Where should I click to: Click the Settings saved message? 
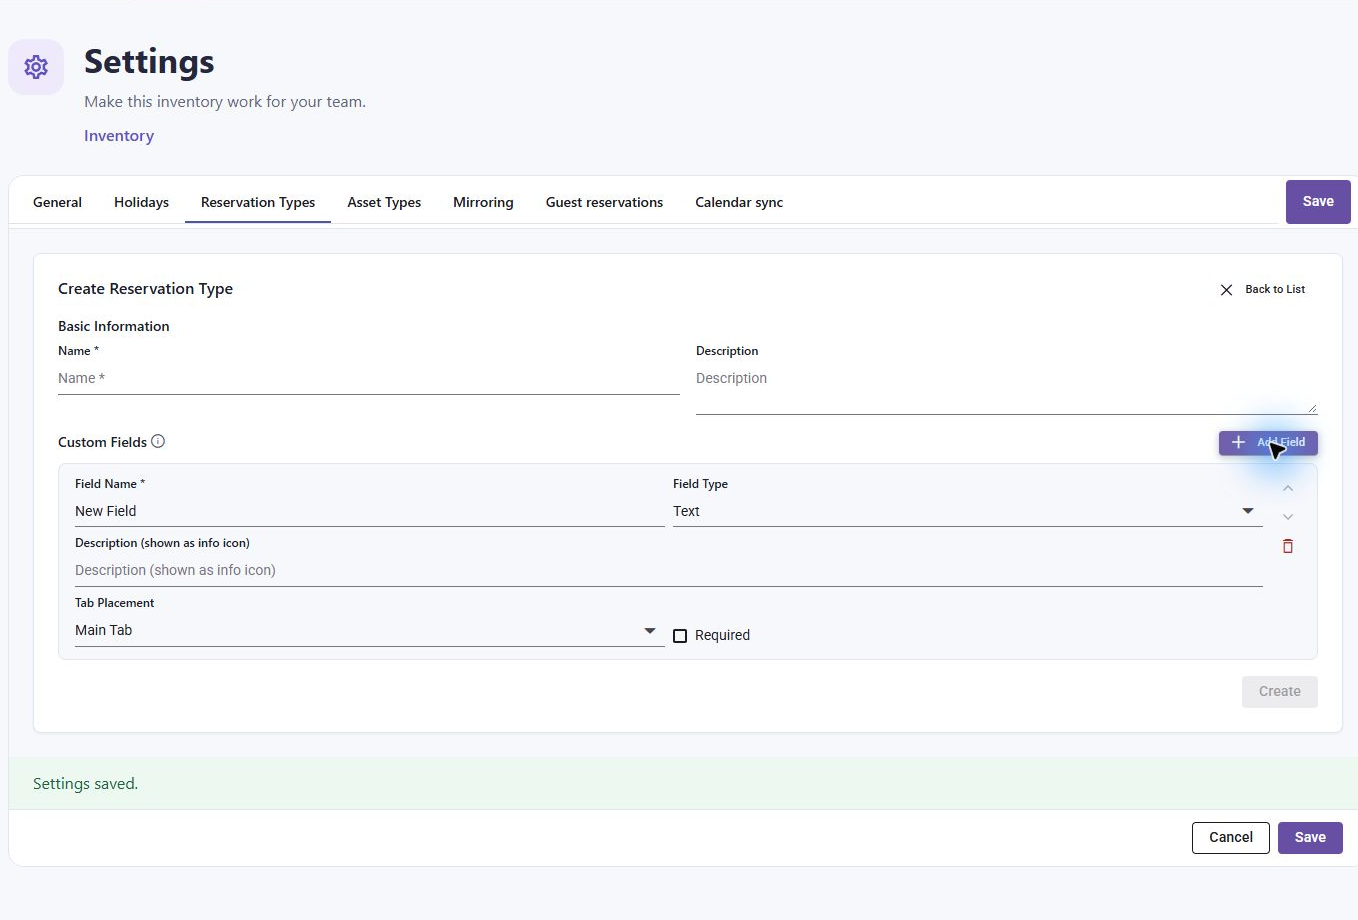[x=85, y=784]
